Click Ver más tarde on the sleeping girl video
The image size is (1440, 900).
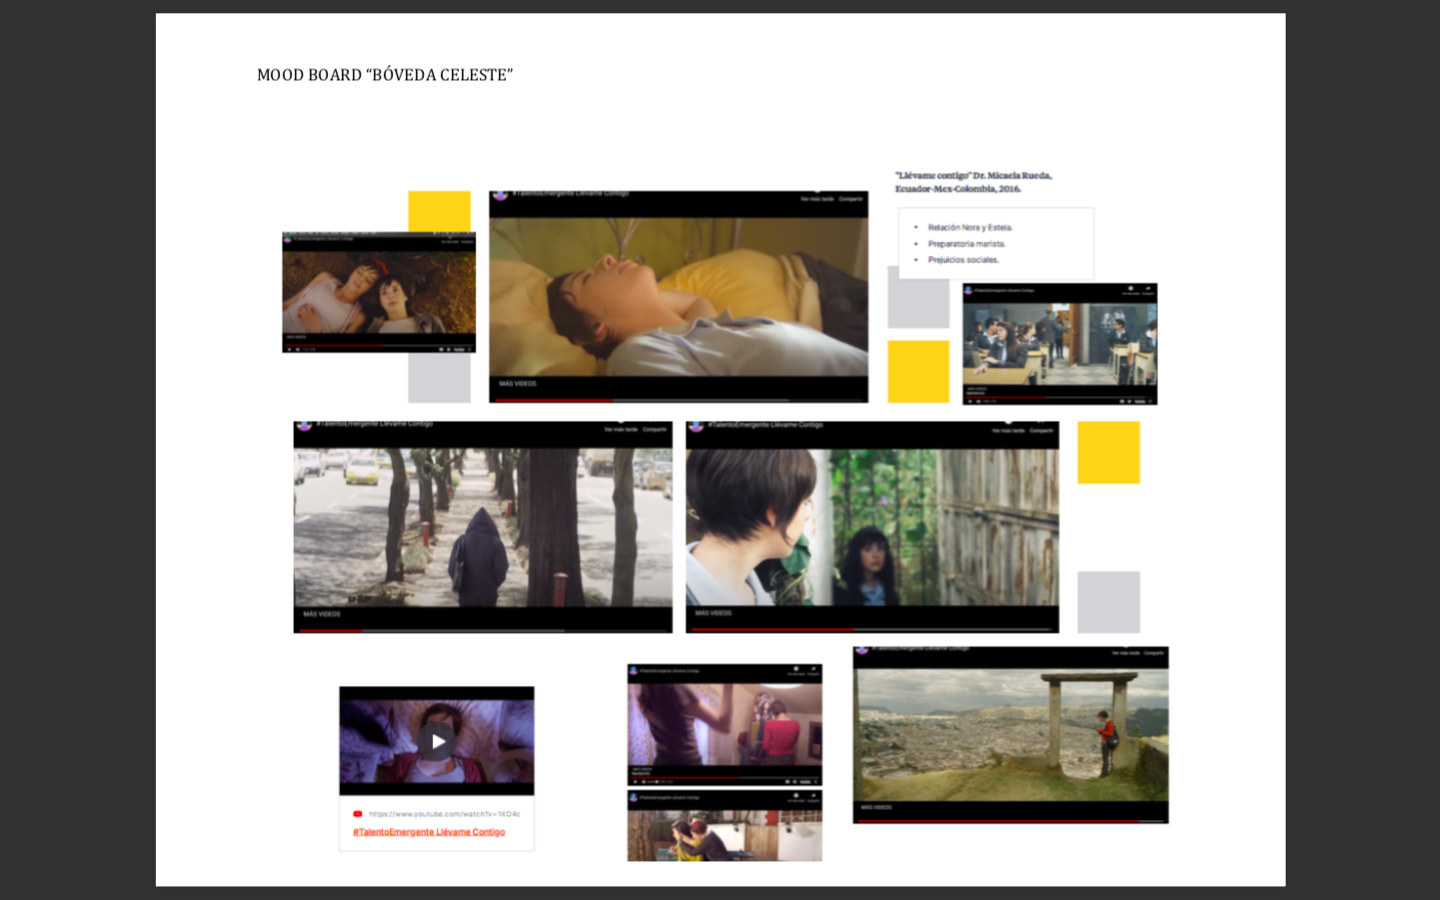coord(817,199)
